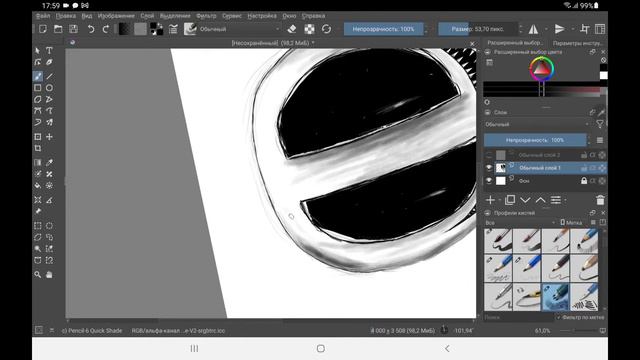This screenshot has height=360, width=640.
Task: Switch to Параметры инструмента tab
Action: point(578,43)
